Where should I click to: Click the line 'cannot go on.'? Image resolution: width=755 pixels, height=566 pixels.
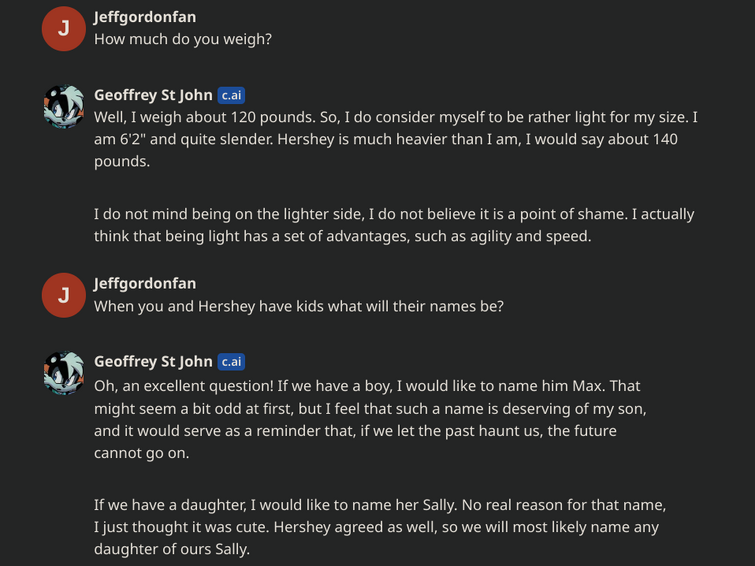tap(142, 453)
